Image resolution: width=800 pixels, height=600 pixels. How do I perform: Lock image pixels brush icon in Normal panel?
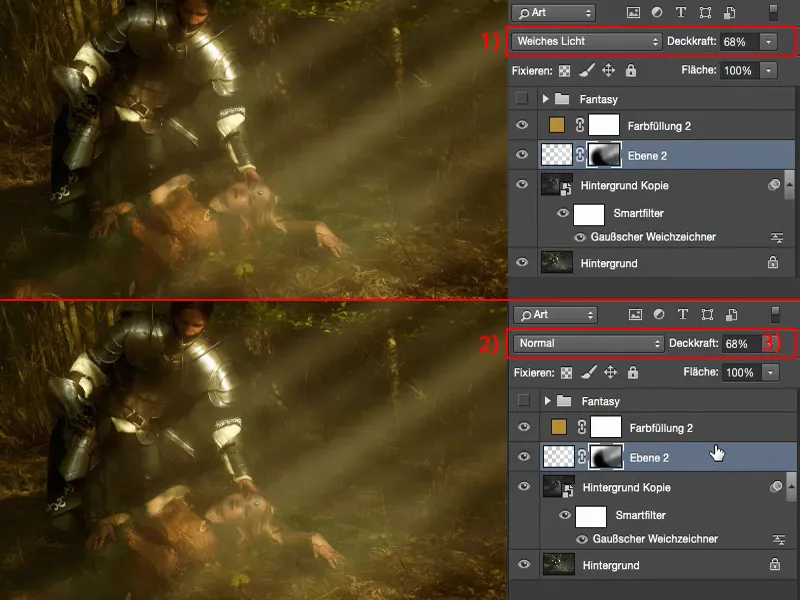pos(589,372)
